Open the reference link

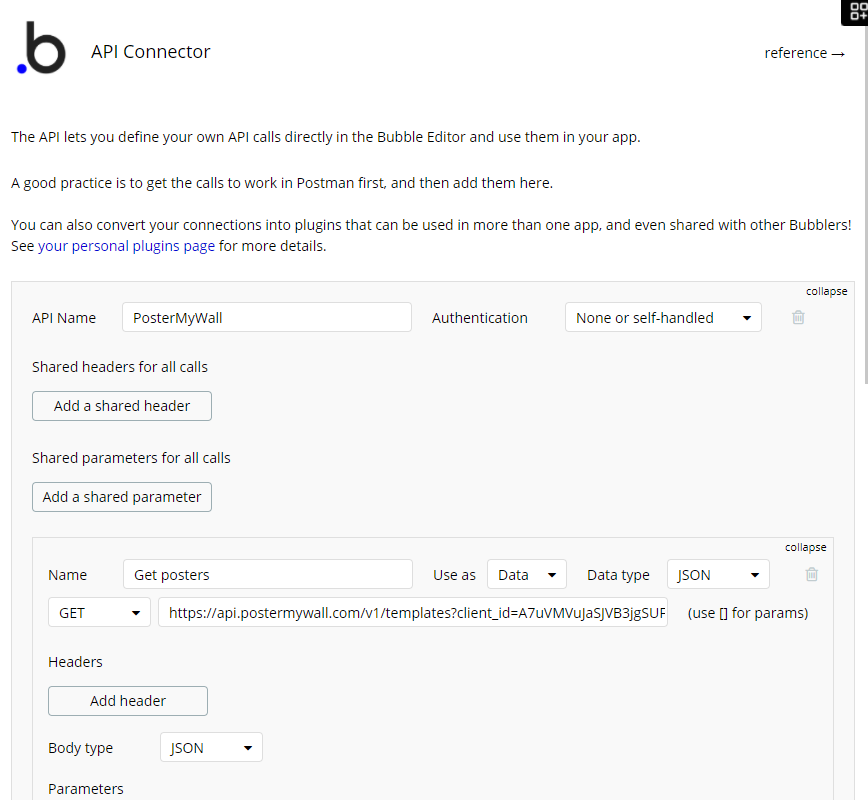point(804,53)
